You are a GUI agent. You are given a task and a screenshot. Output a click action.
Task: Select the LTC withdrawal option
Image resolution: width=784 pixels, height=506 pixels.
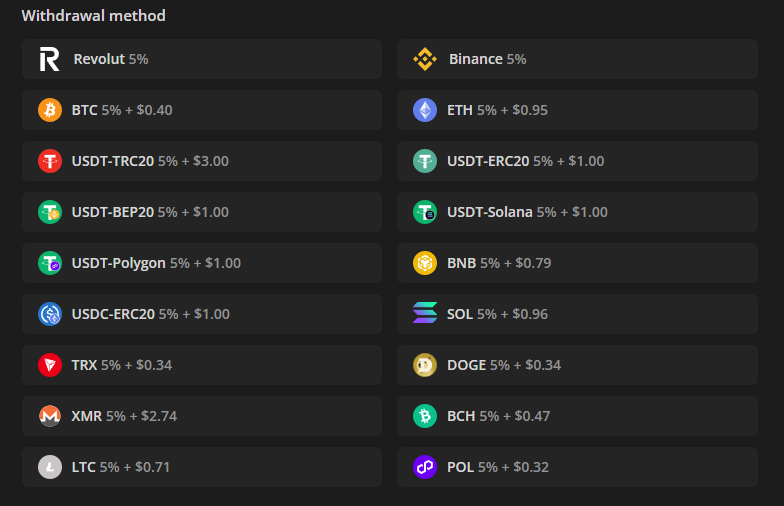(202, 467)
